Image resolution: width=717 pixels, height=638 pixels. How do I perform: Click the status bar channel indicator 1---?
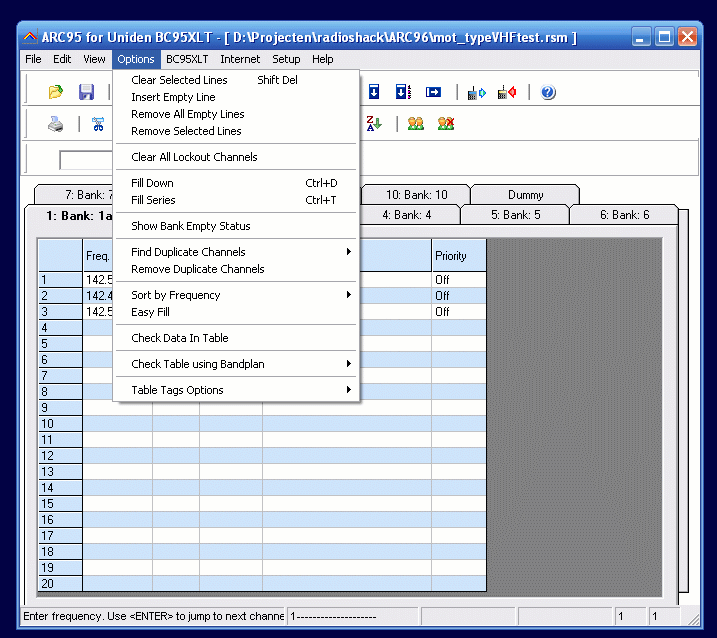(352, 617)
